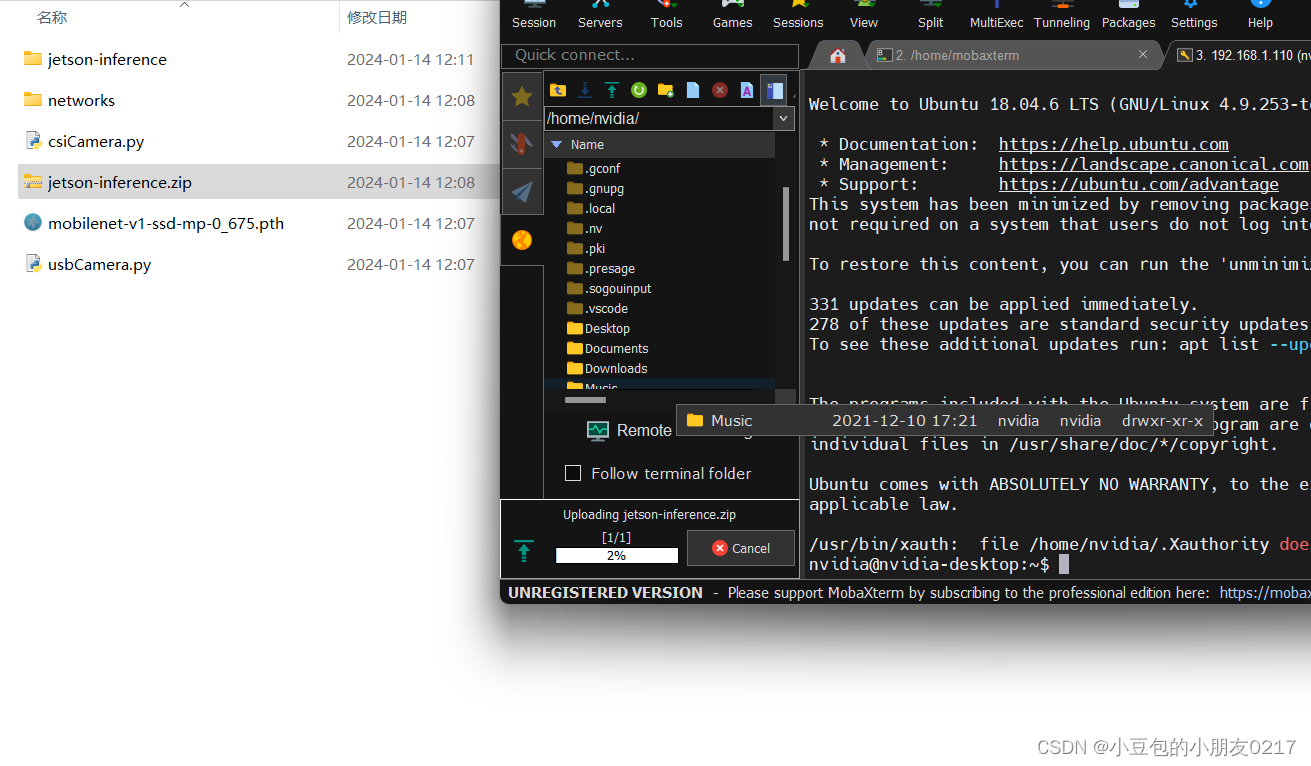The image size is (1311, 766).
Task: Open the Games toolbar button
Action: [732, 15]
